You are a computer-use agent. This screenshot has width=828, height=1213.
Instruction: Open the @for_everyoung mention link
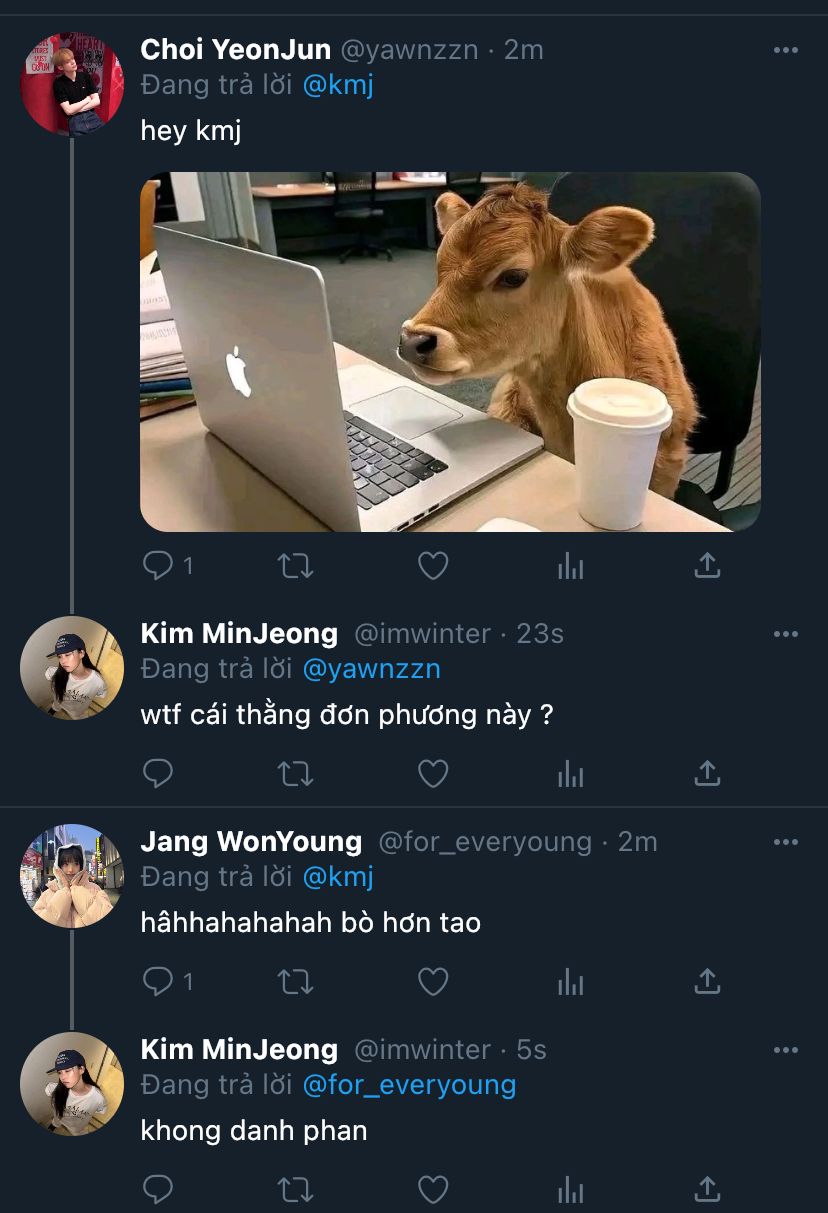409,1084
